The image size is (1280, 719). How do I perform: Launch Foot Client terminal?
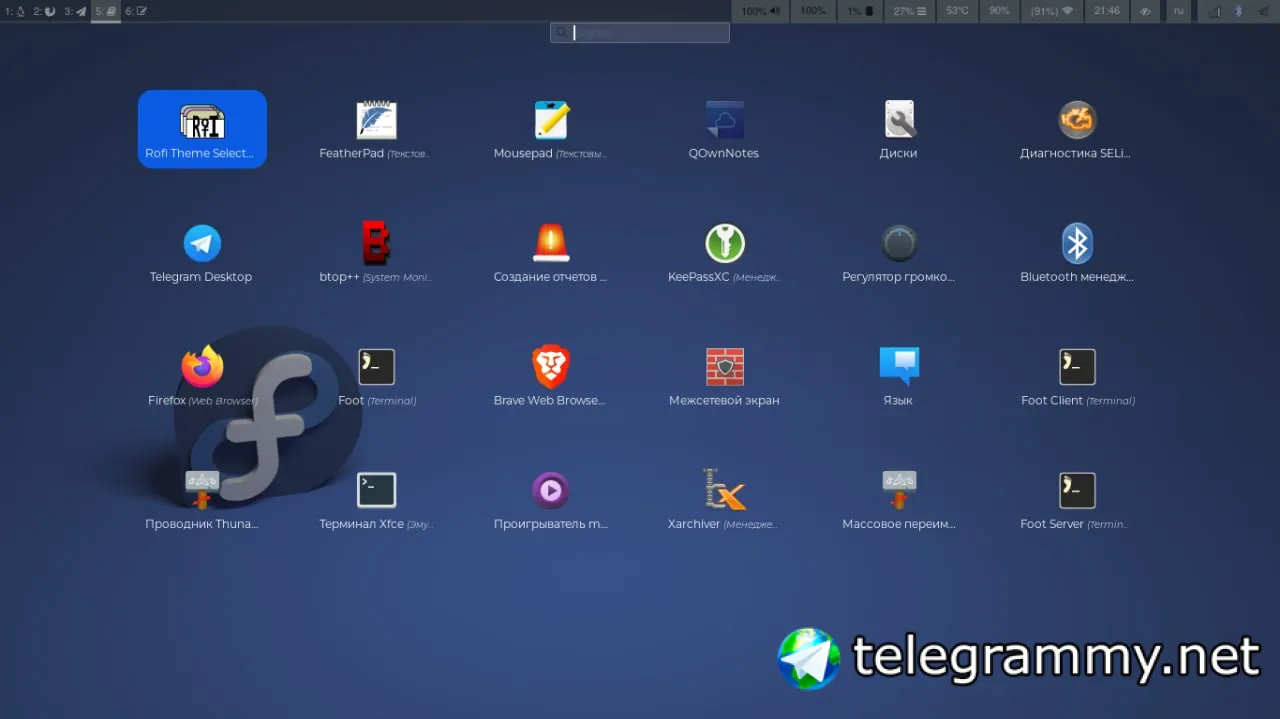pos(1076,377)
